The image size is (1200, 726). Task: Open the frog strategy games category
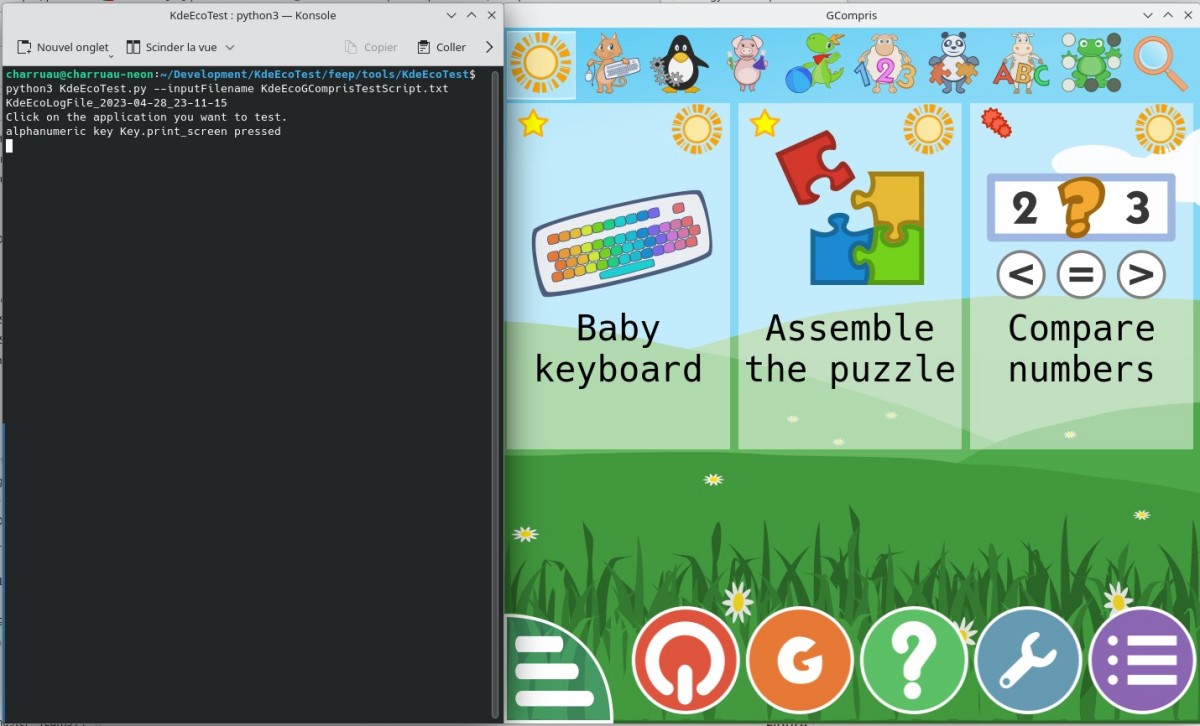[x=1090, y=63]
